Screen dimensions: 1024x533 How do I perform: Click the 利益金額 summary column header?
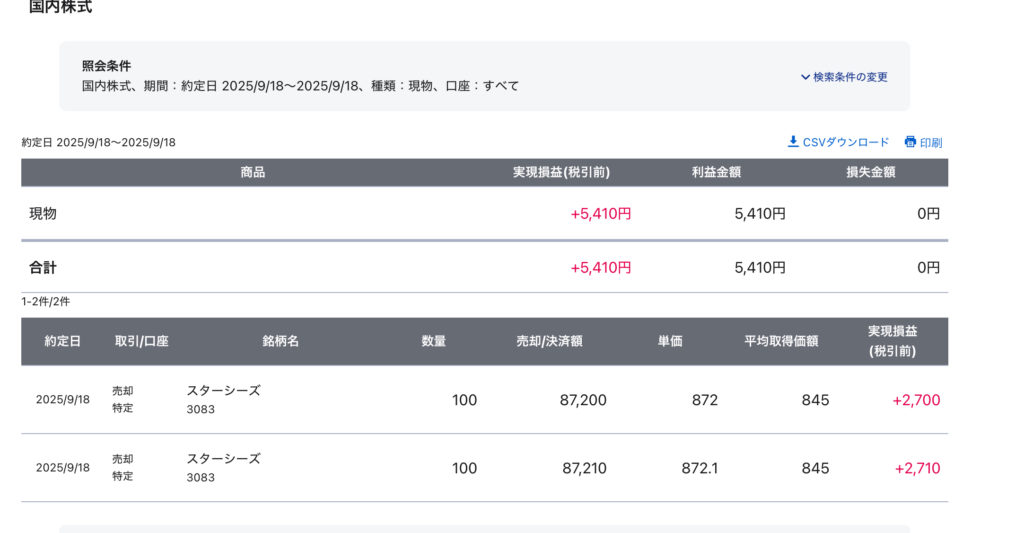tap(716, 172)
